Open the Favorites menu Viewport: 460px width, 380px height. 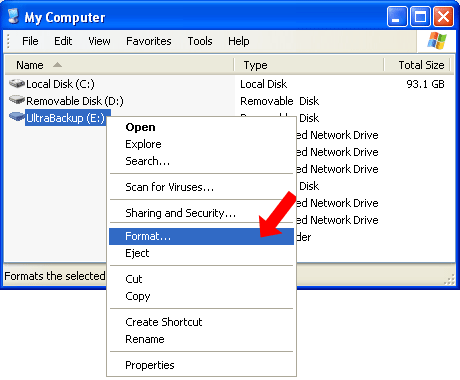coord(149,41)
